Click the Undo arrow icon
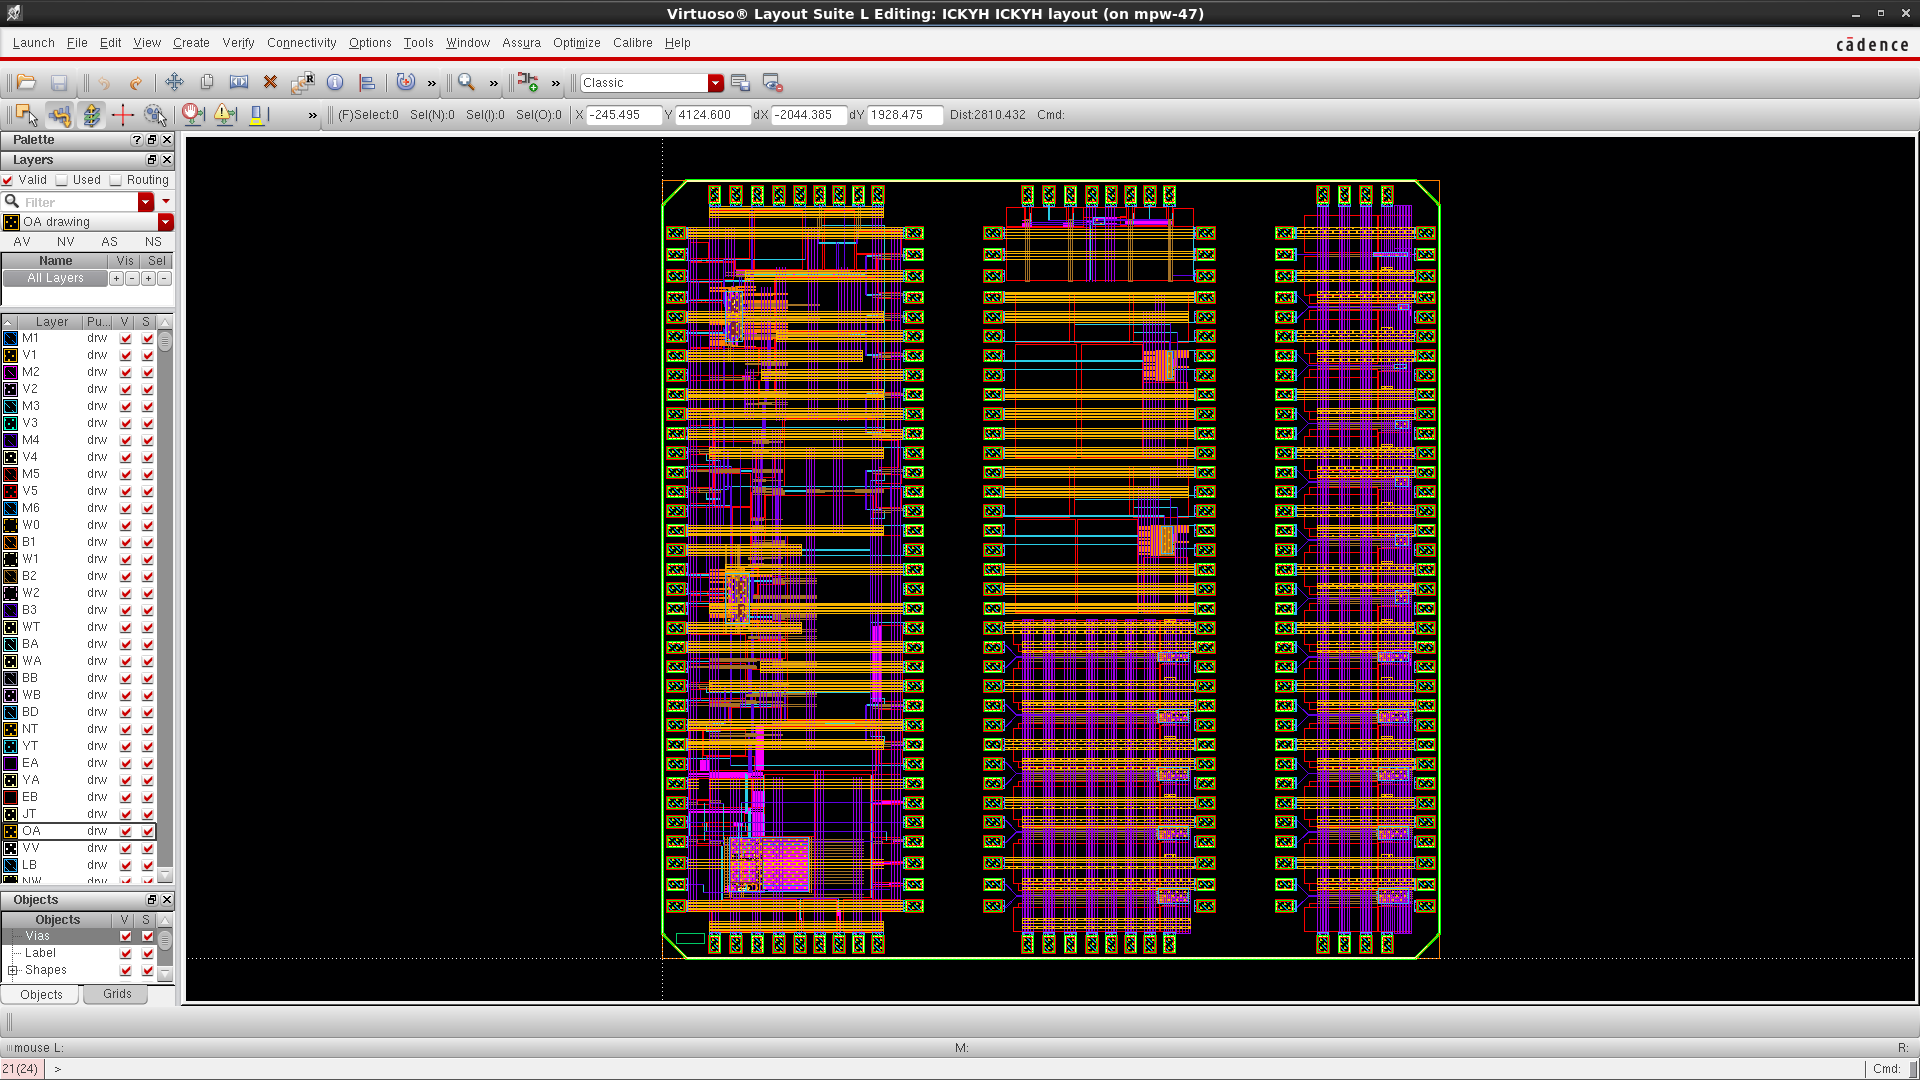The image size is (1920, 1080). point(104,83)
